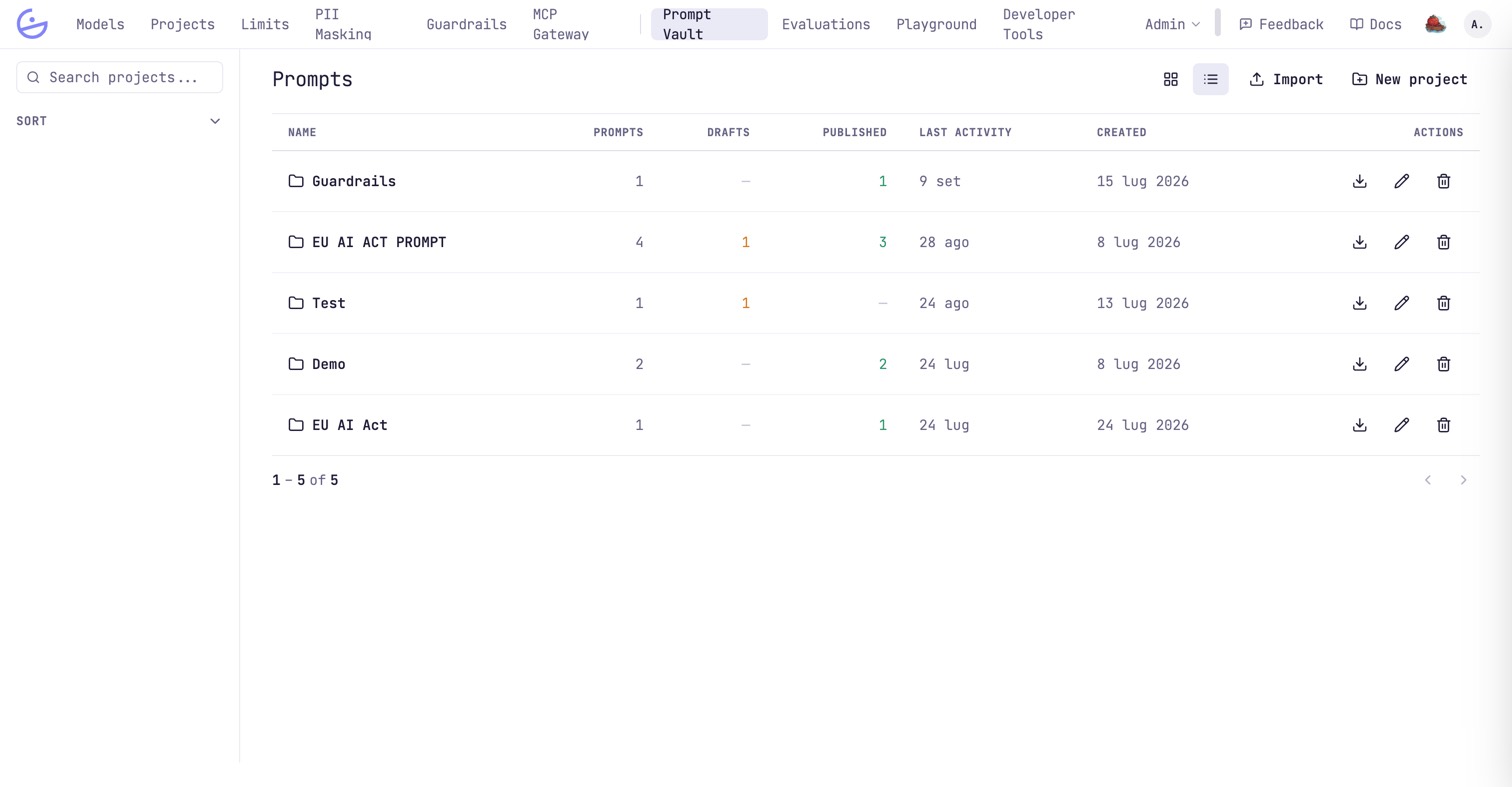
Task: Delete the Demo project
Action: coord(1443,364)
